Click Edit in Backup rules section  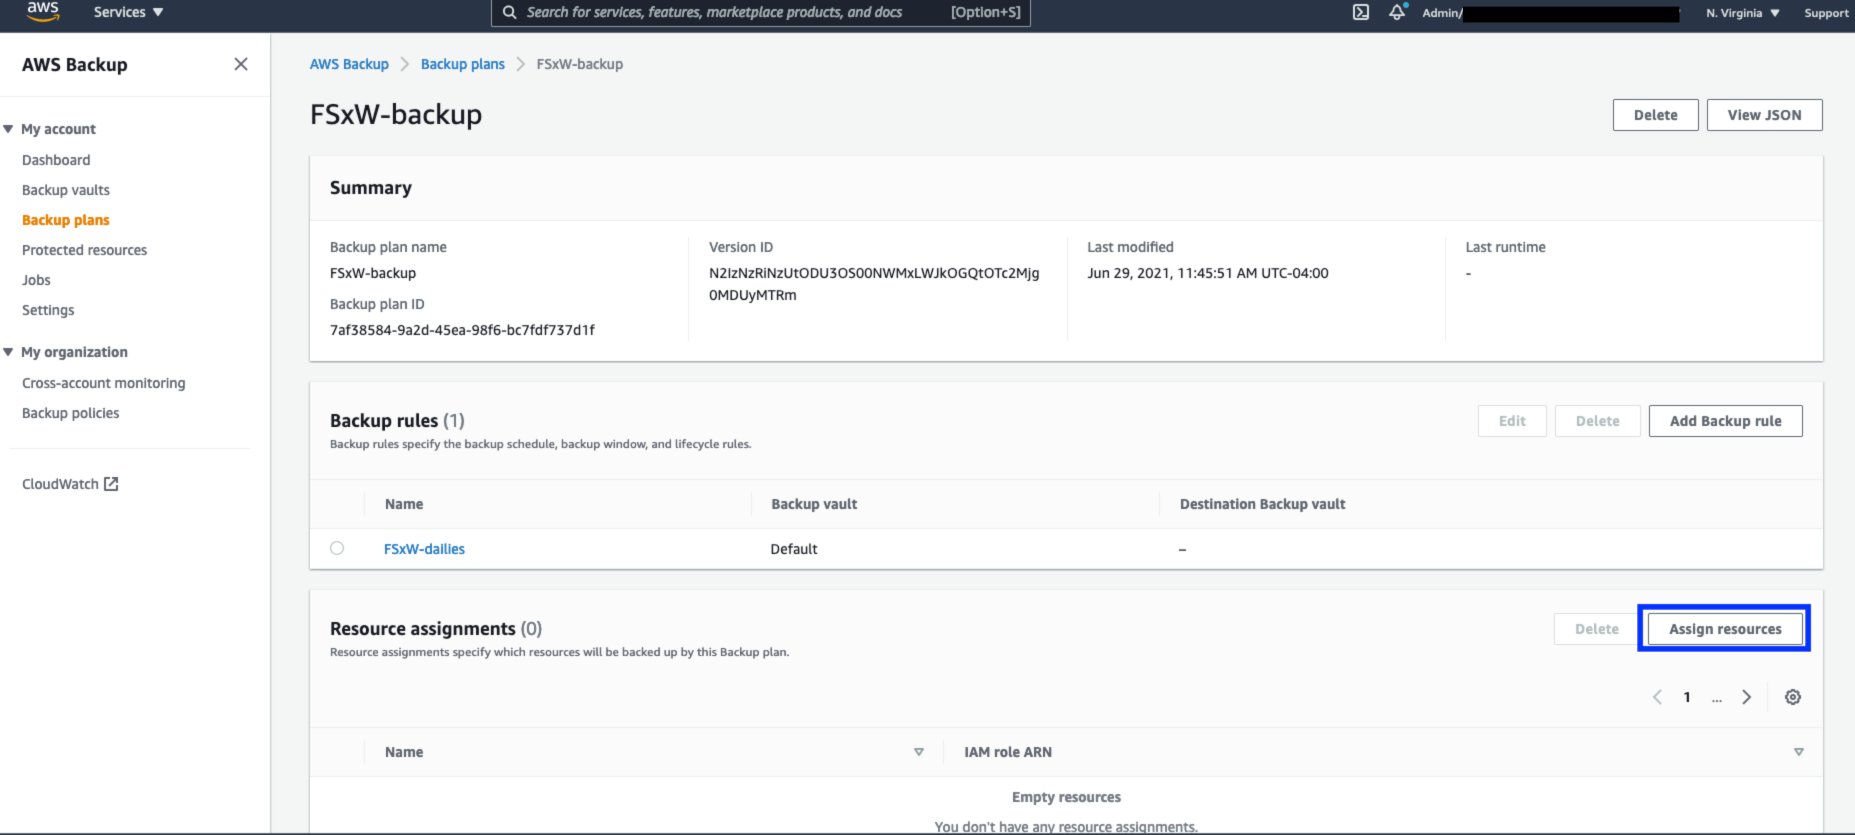[1512, 421]
